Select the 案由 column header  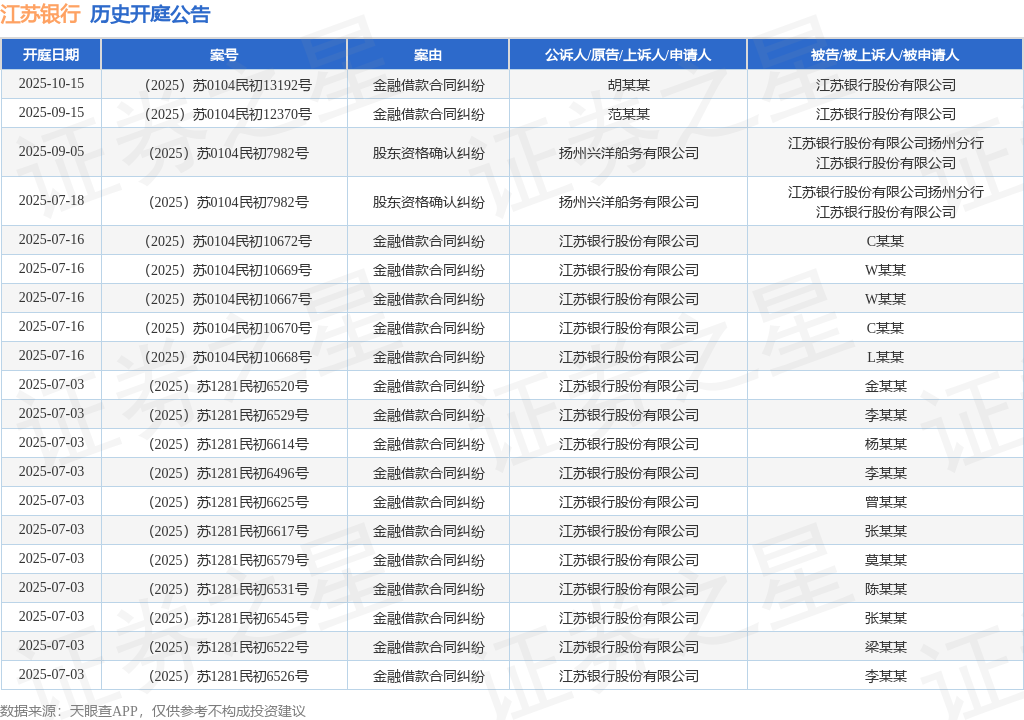tap(428, 55)
